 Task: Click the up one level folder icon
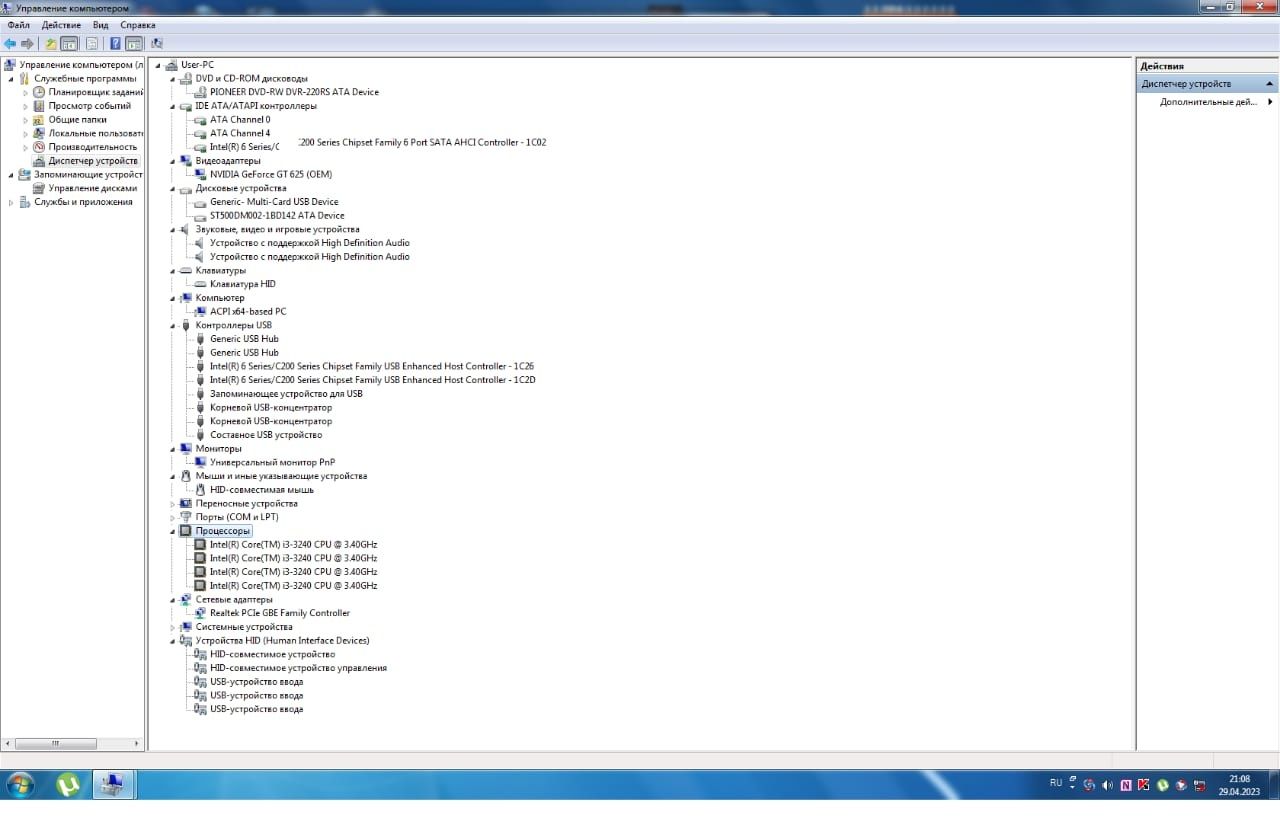click(51, 44)
